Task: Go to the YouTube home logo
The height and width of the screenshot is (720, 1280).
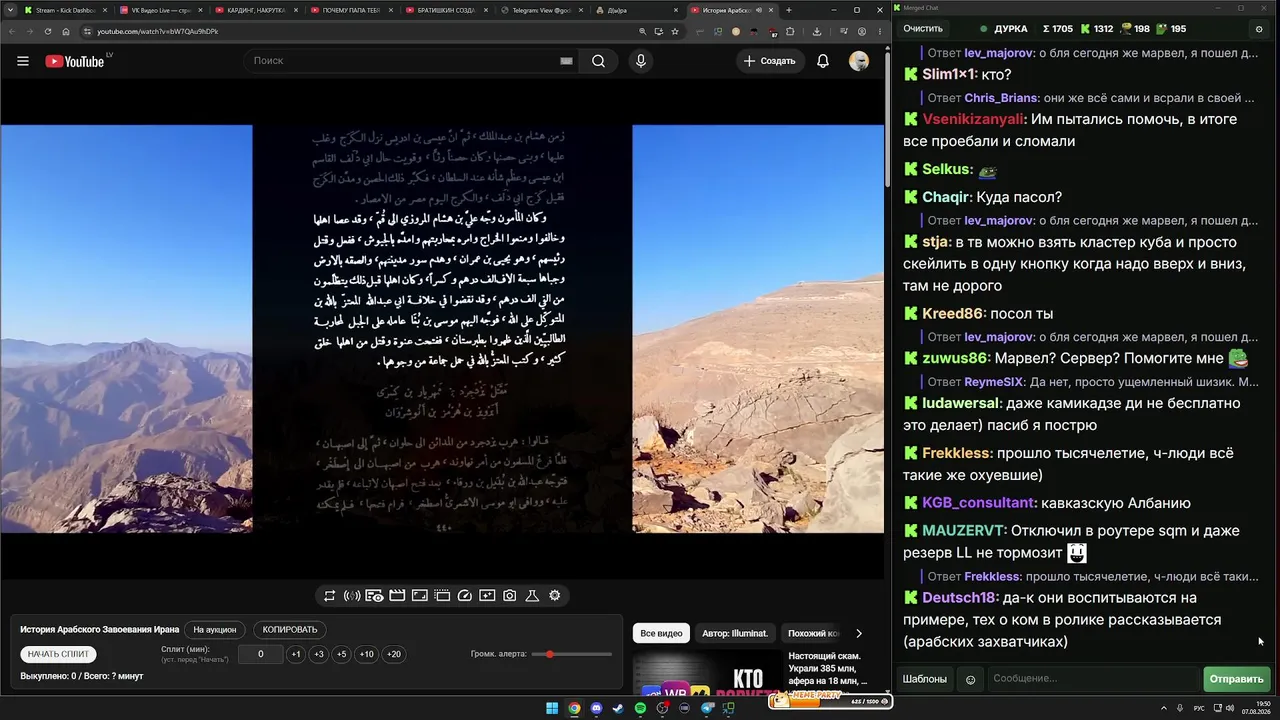Action: tap(74, 61)
